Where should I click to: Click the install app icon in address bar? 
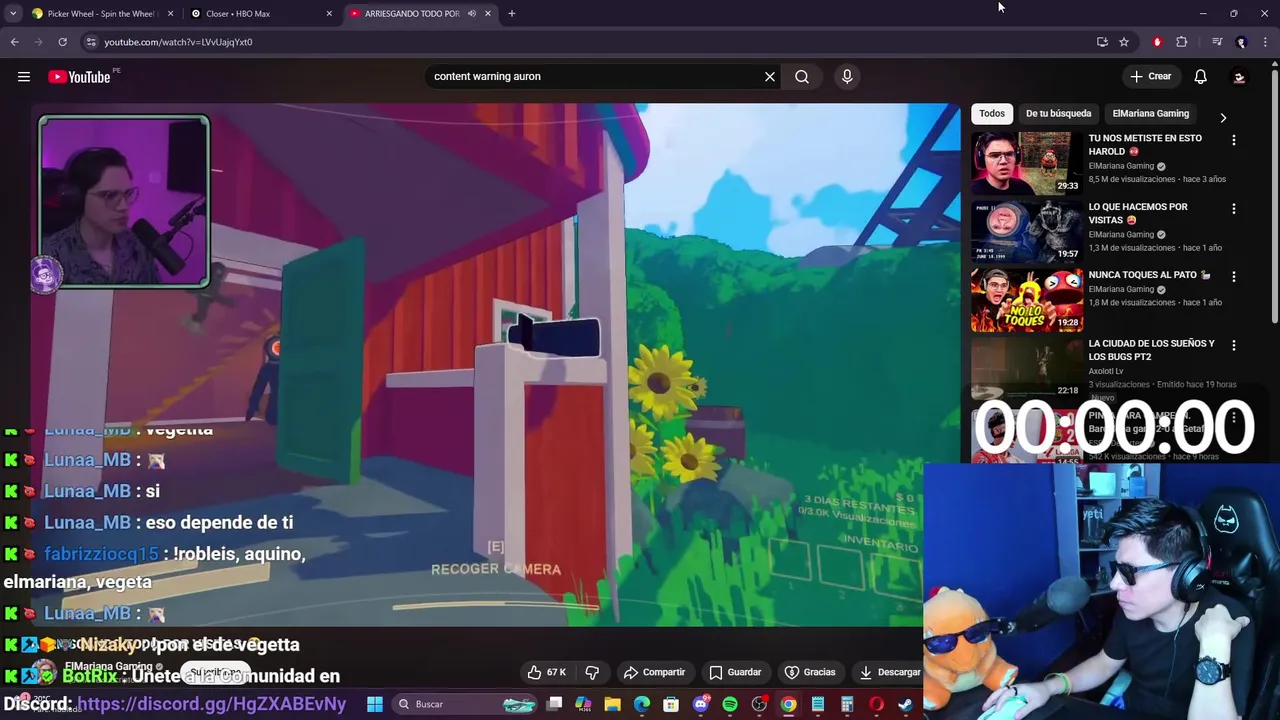(x=1102, y=42)
